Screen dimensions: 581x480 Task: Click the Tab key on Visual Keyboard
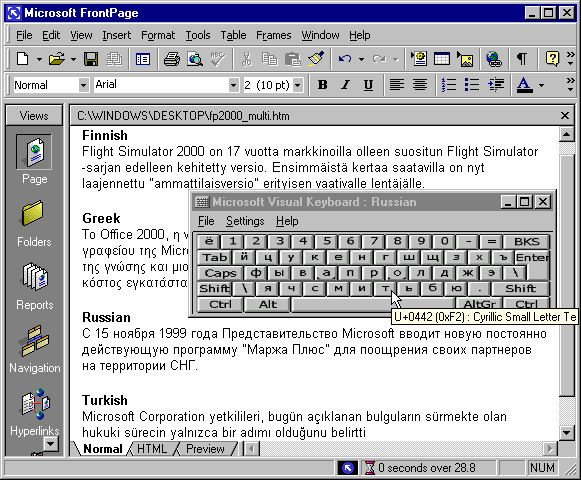pyautogui.click(x=214, y=257)
